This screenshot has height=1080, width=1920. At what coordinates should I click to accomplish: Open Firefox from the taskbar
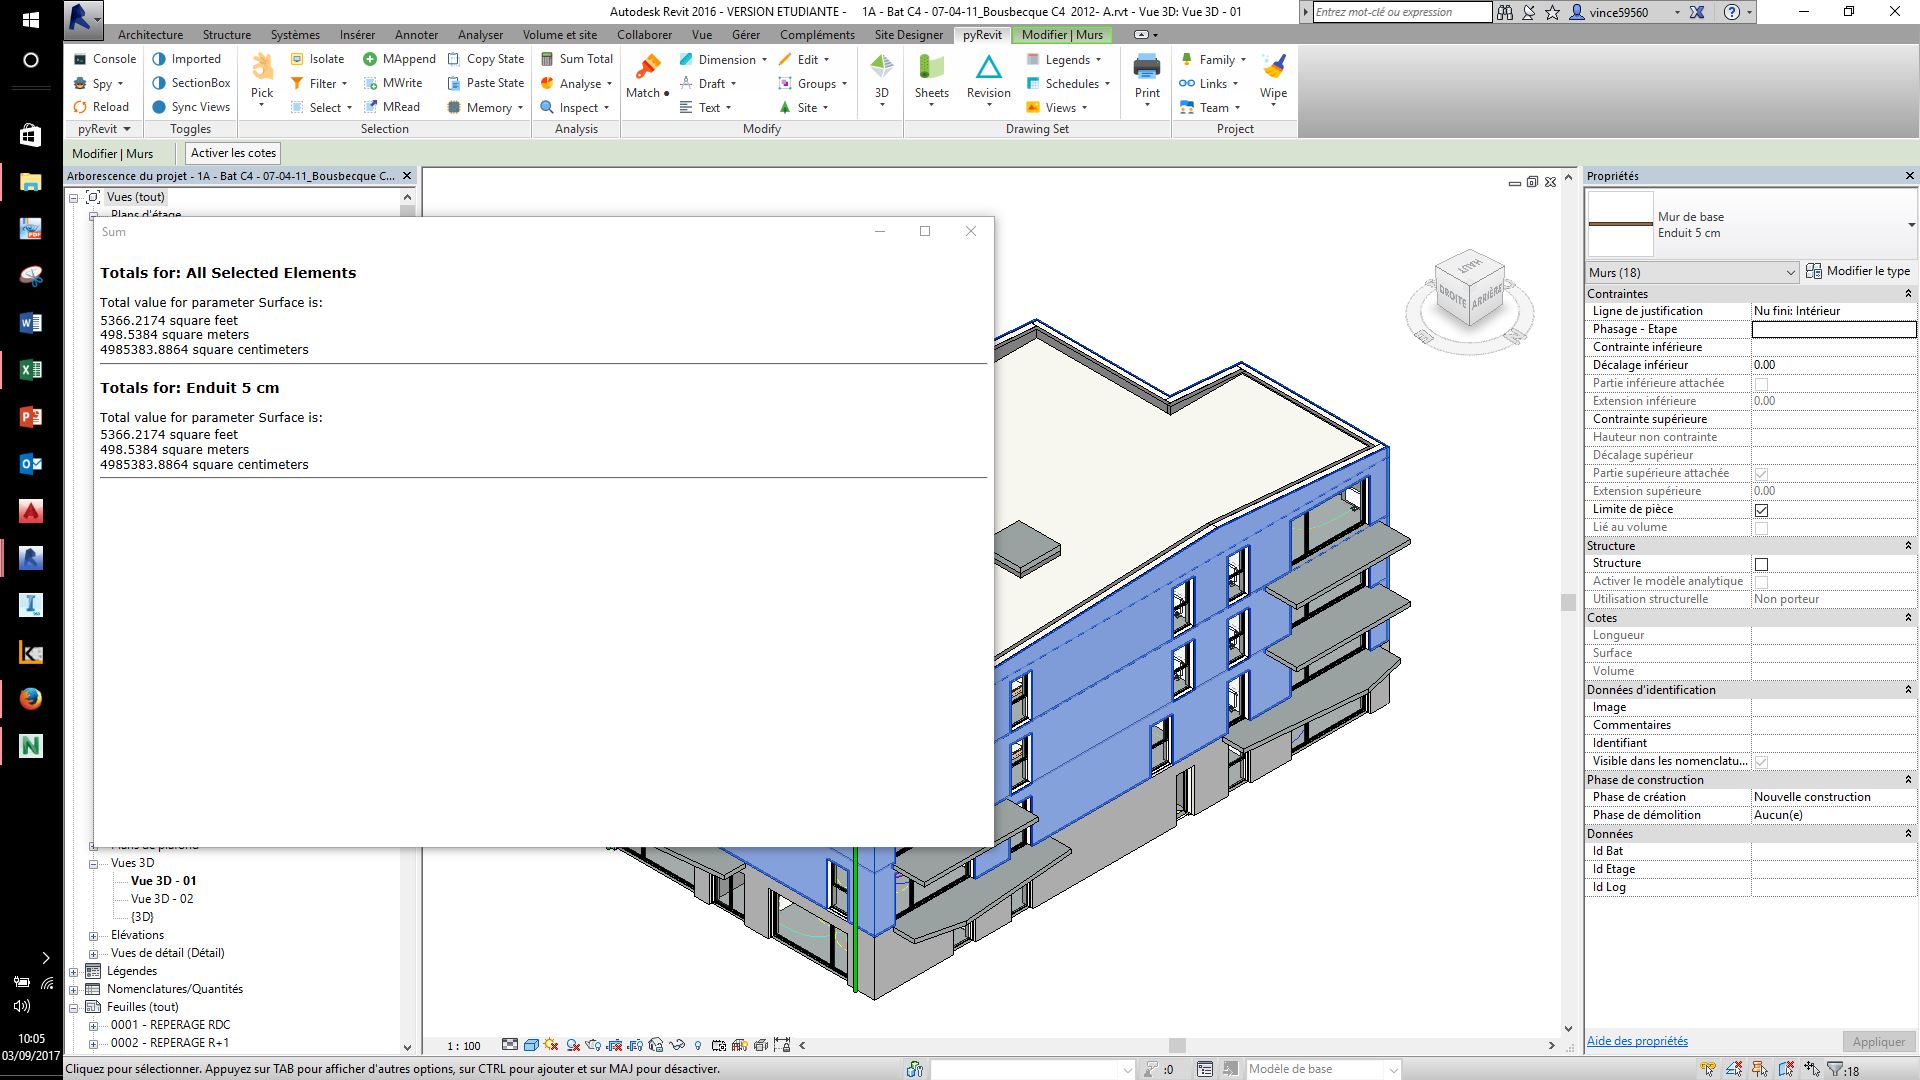pos(31,698)
